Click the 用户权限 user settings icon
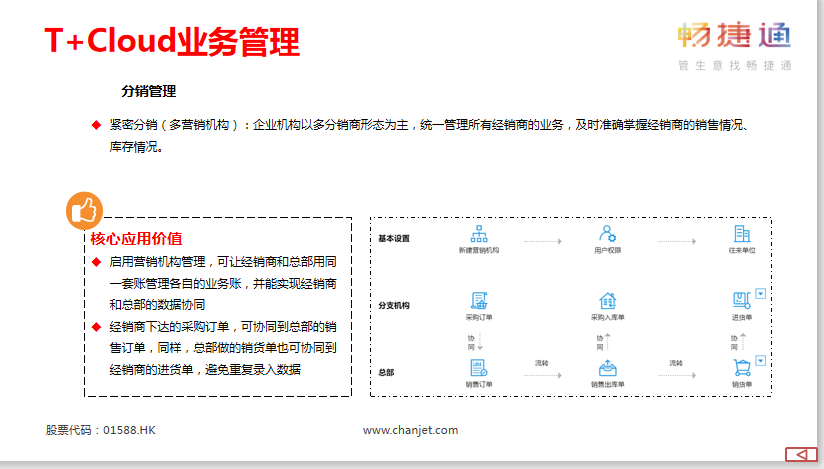The image size is (824, 469). [607, 233]
